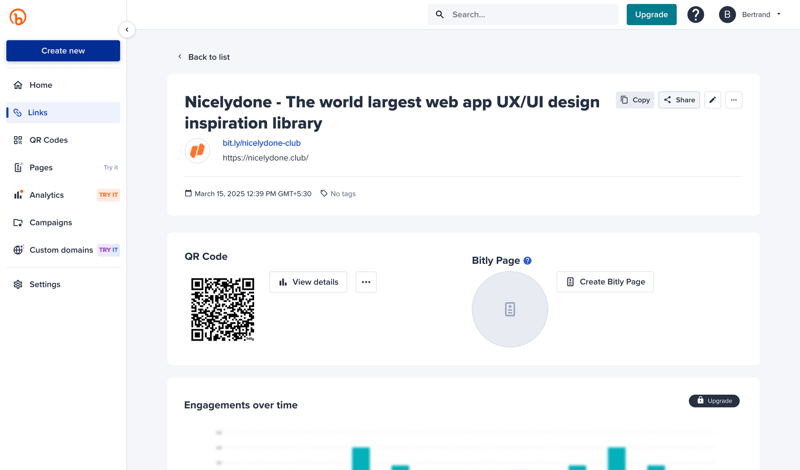This screenshot has width=800, height=470.
Task: Click the Campaigns folder icon
Action: click(18, 222)
